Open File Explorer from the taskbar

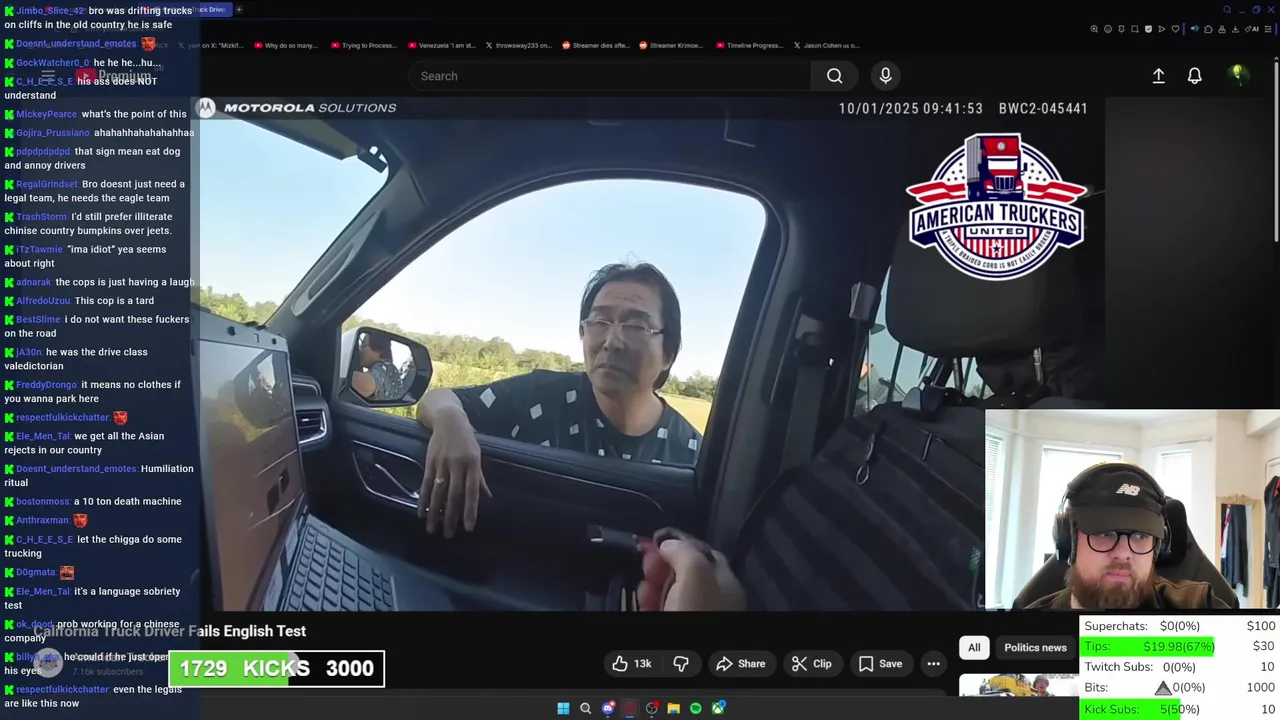click(674, 708)
